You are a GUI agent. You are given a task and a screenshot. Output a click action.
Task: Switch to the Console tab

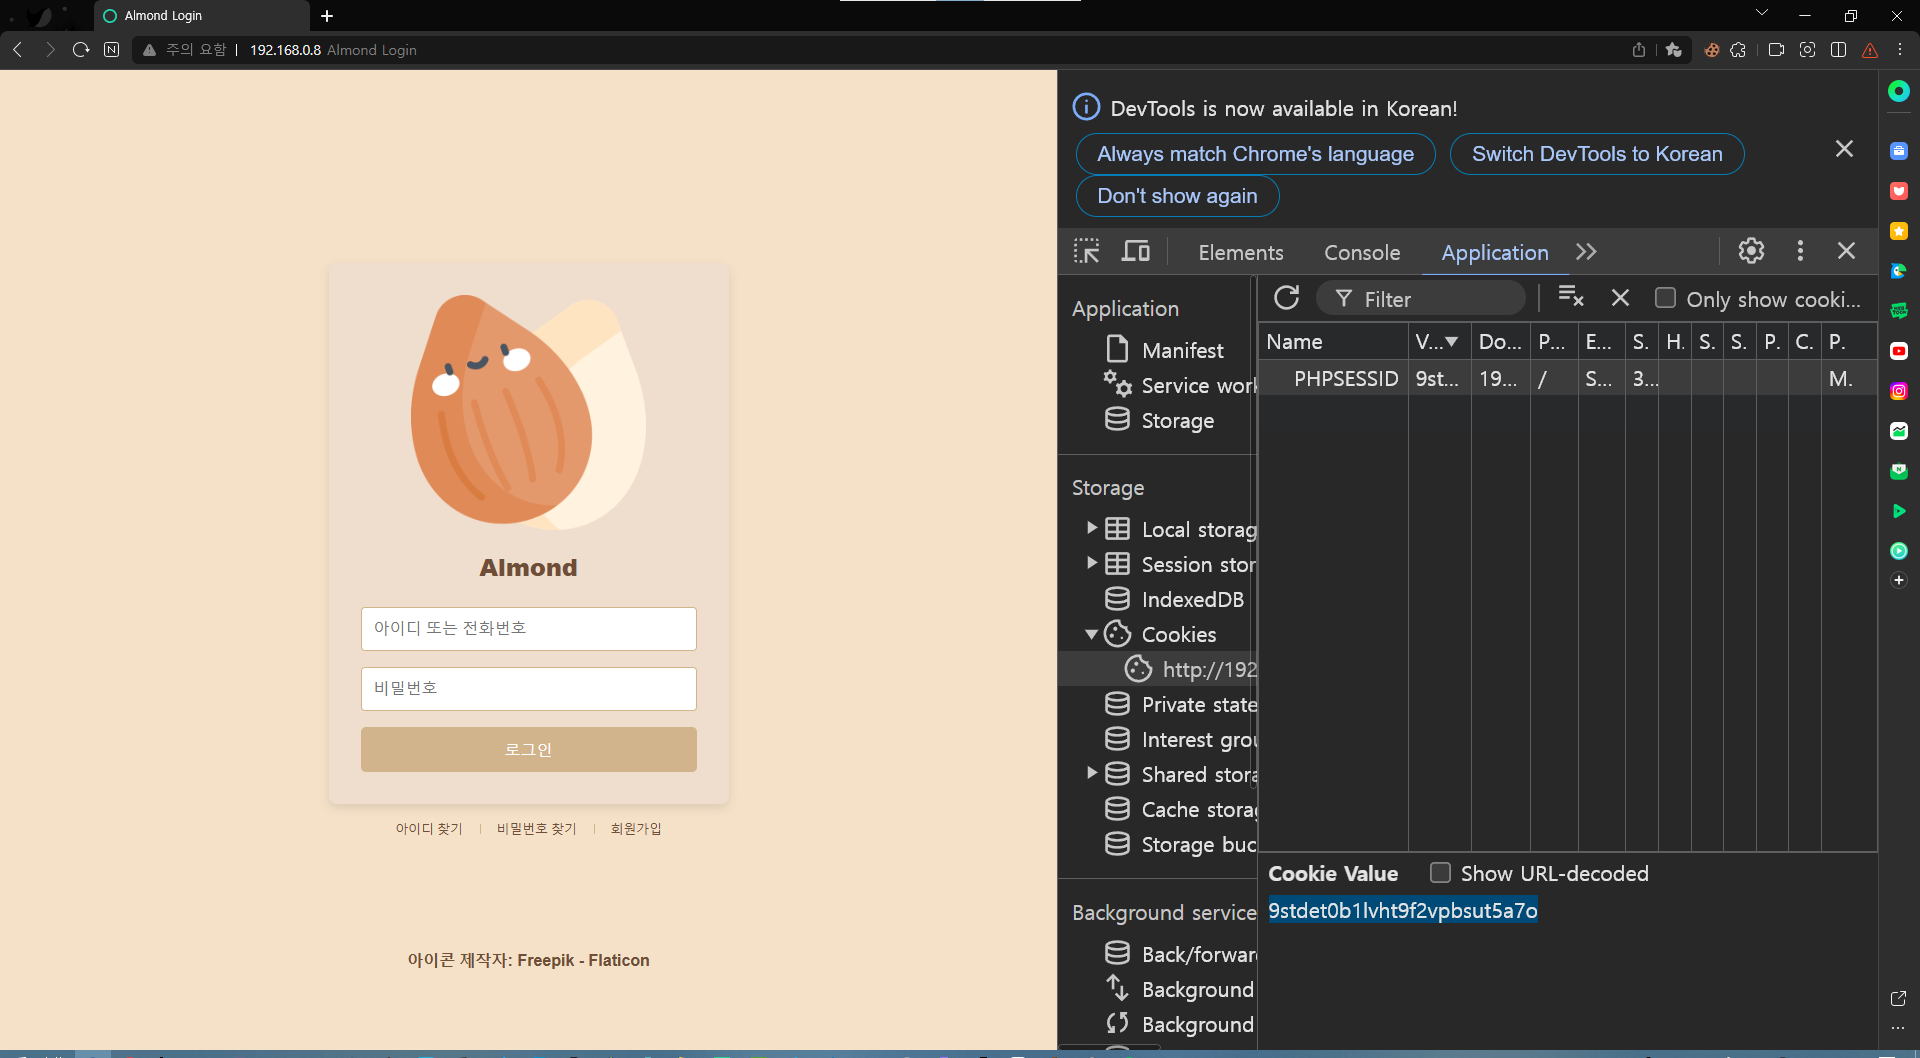click(1362, 253)
